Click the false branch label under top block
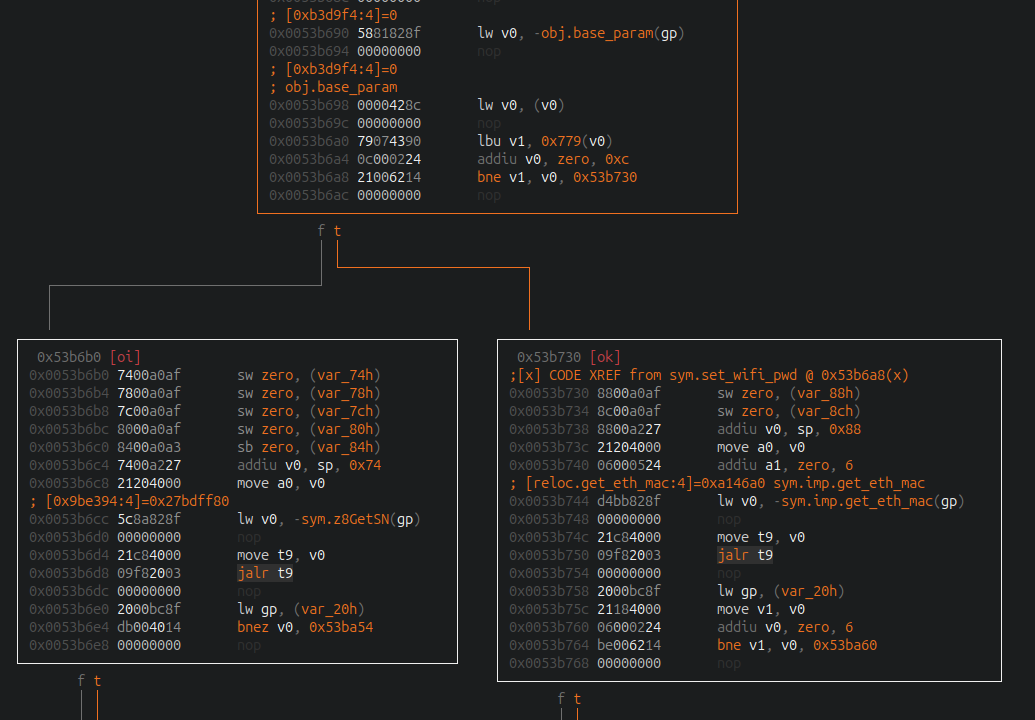1035x720 pixels. [321, 230]
